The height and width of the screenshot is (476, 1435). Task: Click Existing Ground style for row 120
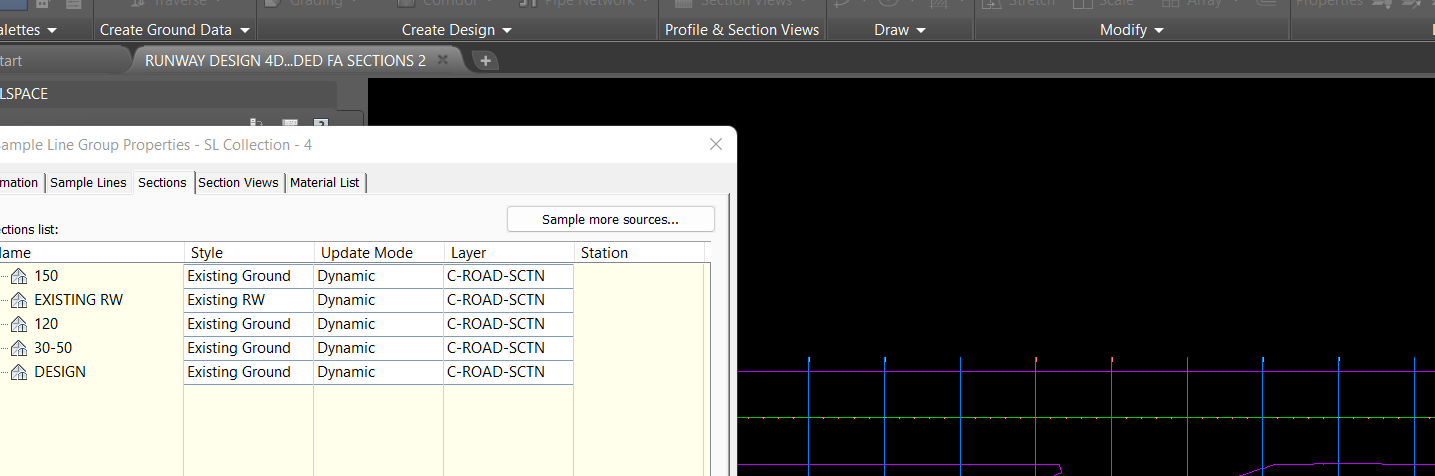pos(248,324)
